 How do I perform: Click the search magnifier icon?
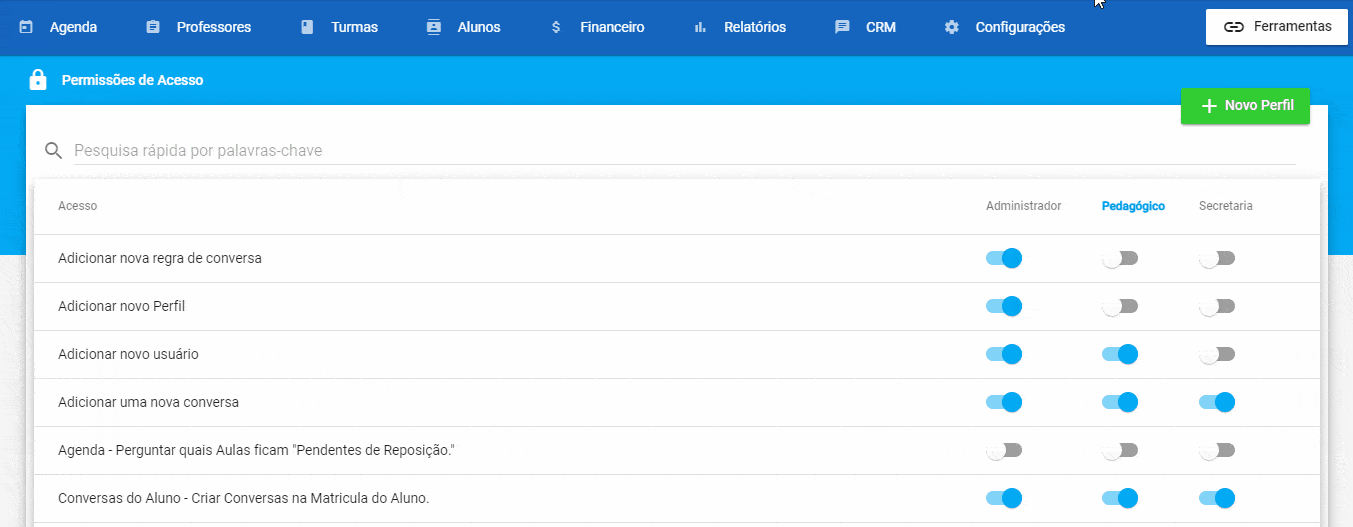pyautogui.click(x=54, y=151)
